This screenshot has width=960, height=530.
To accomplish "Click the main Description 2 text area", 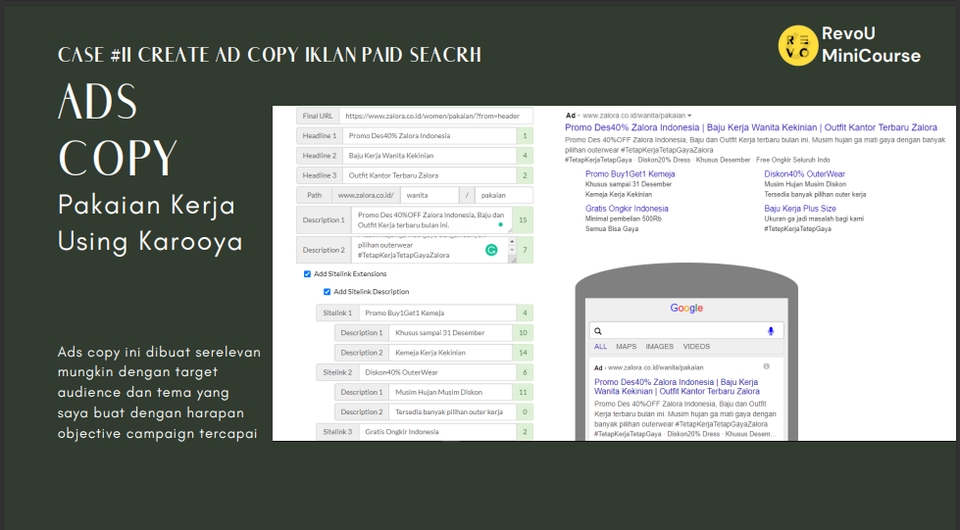I will click(430, 250).
